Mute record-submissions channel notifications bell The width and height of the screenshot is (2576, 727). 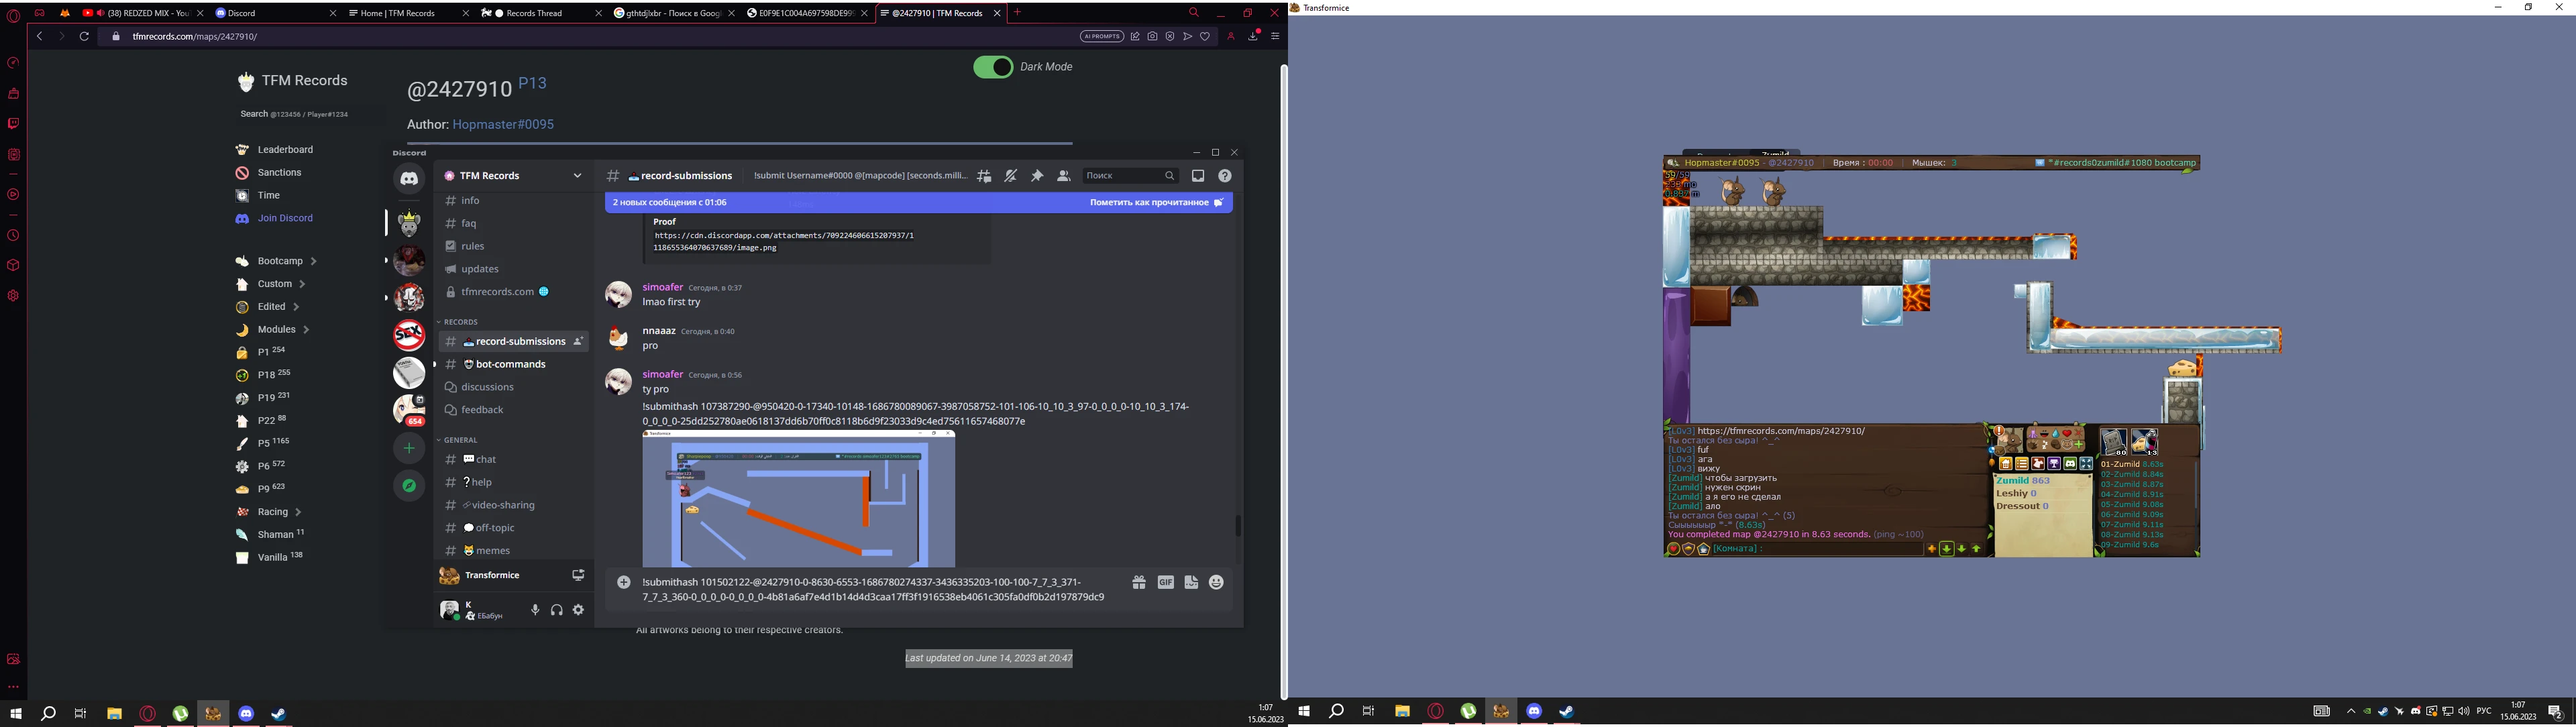1011,176
